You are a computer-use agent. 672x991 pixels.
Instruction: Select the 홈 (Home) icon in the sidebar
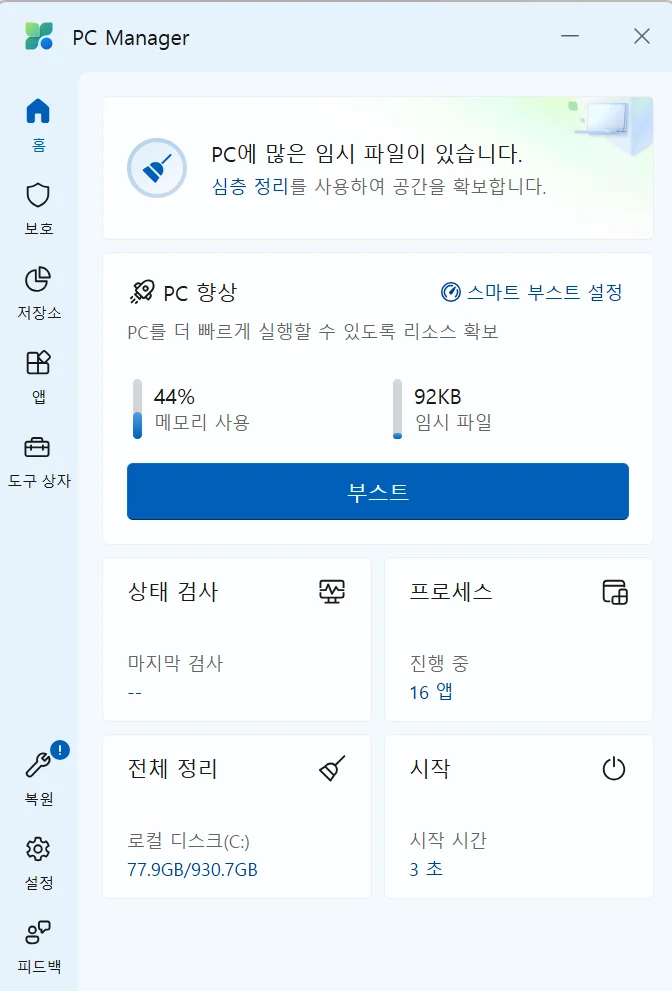point(38,110)
